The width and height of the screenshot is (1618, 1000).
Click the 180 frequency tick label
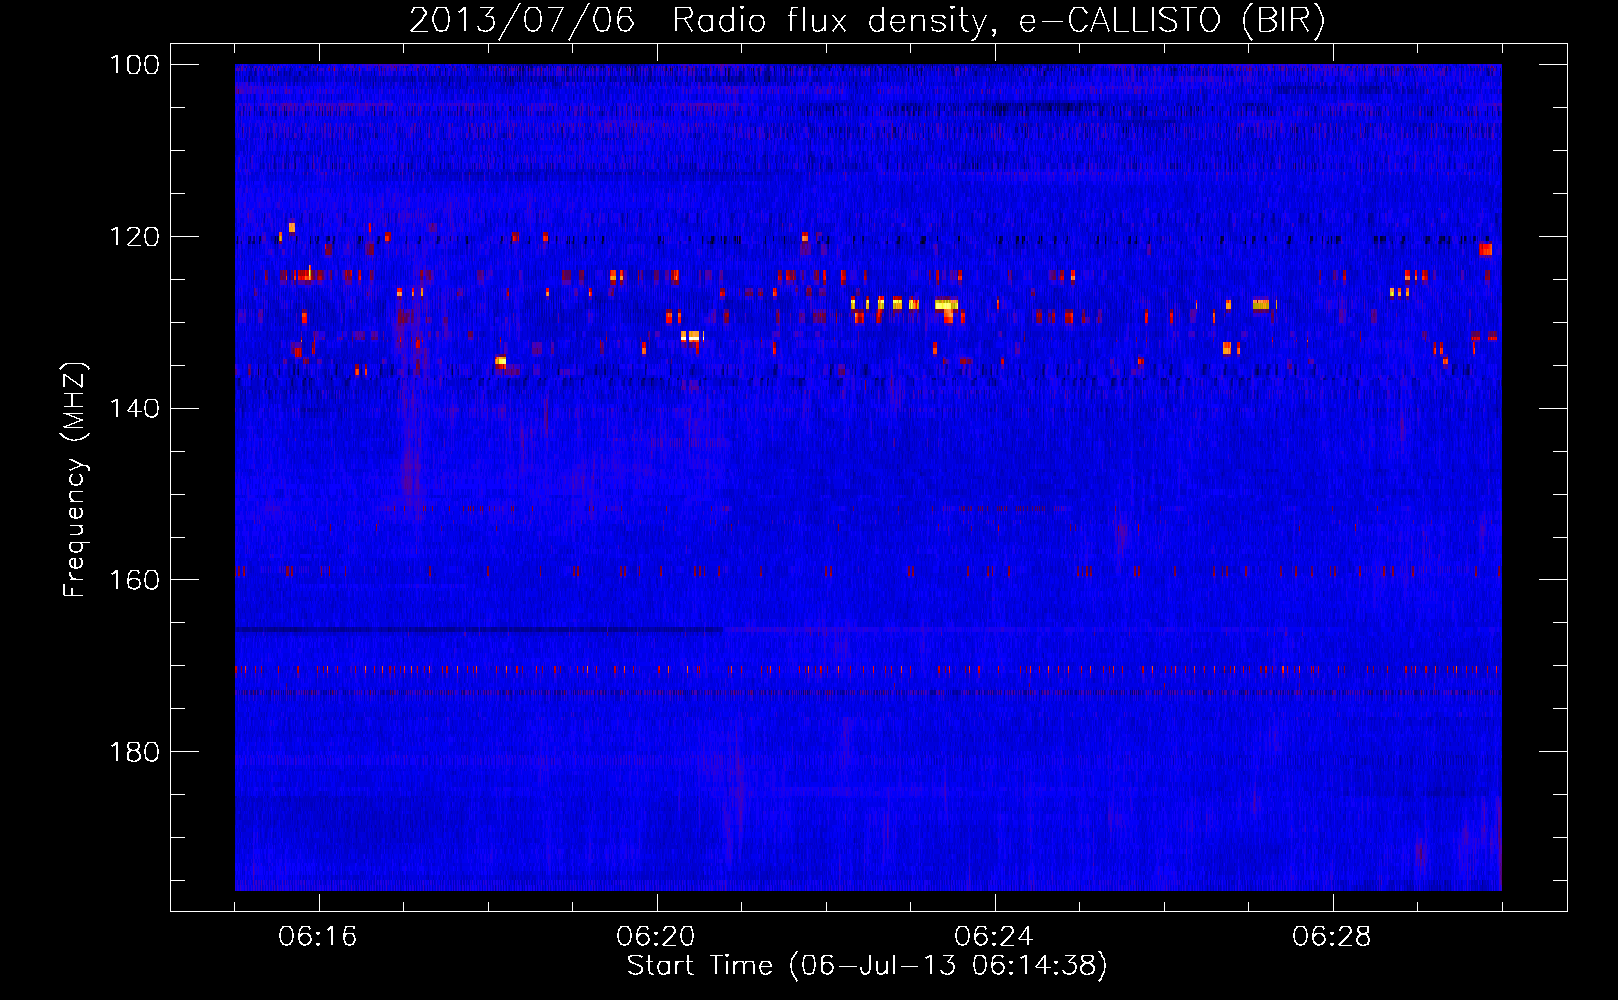click(x=133, y=752)
